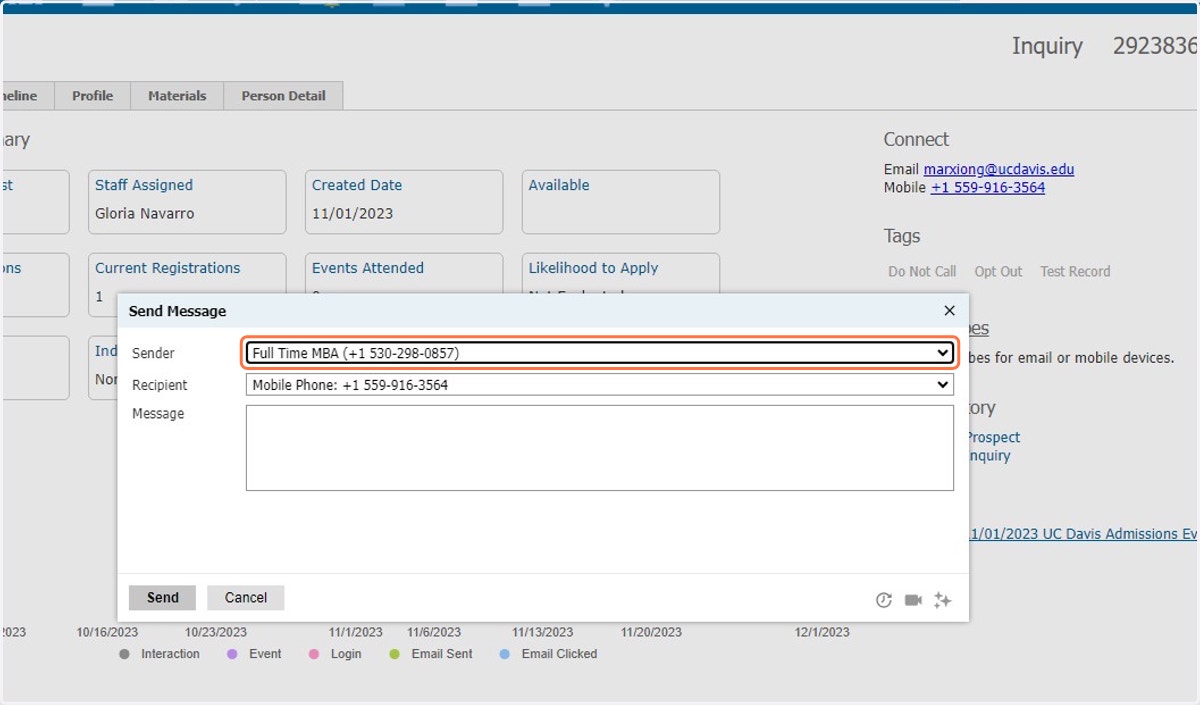Toggle the Opt Out tag

click(x=998, y=271)
